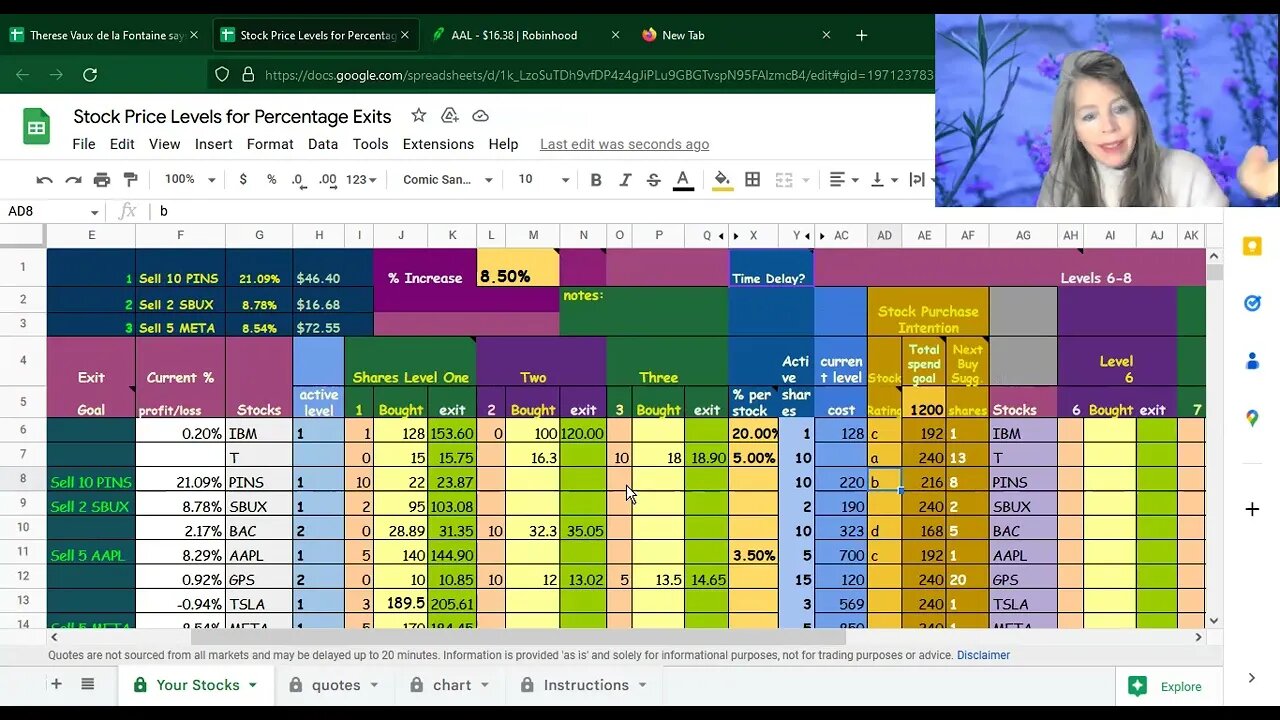This screenshot has width=1280, height=720.
Task: Open the Comic Sans font dropdown
Action: click(447, 180)
